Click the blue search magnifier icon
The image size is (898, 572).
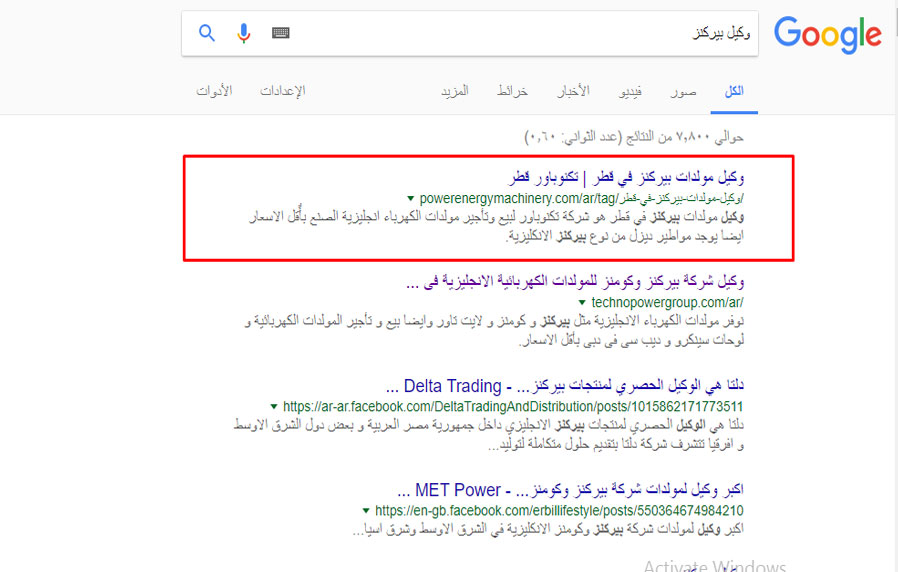207,33
